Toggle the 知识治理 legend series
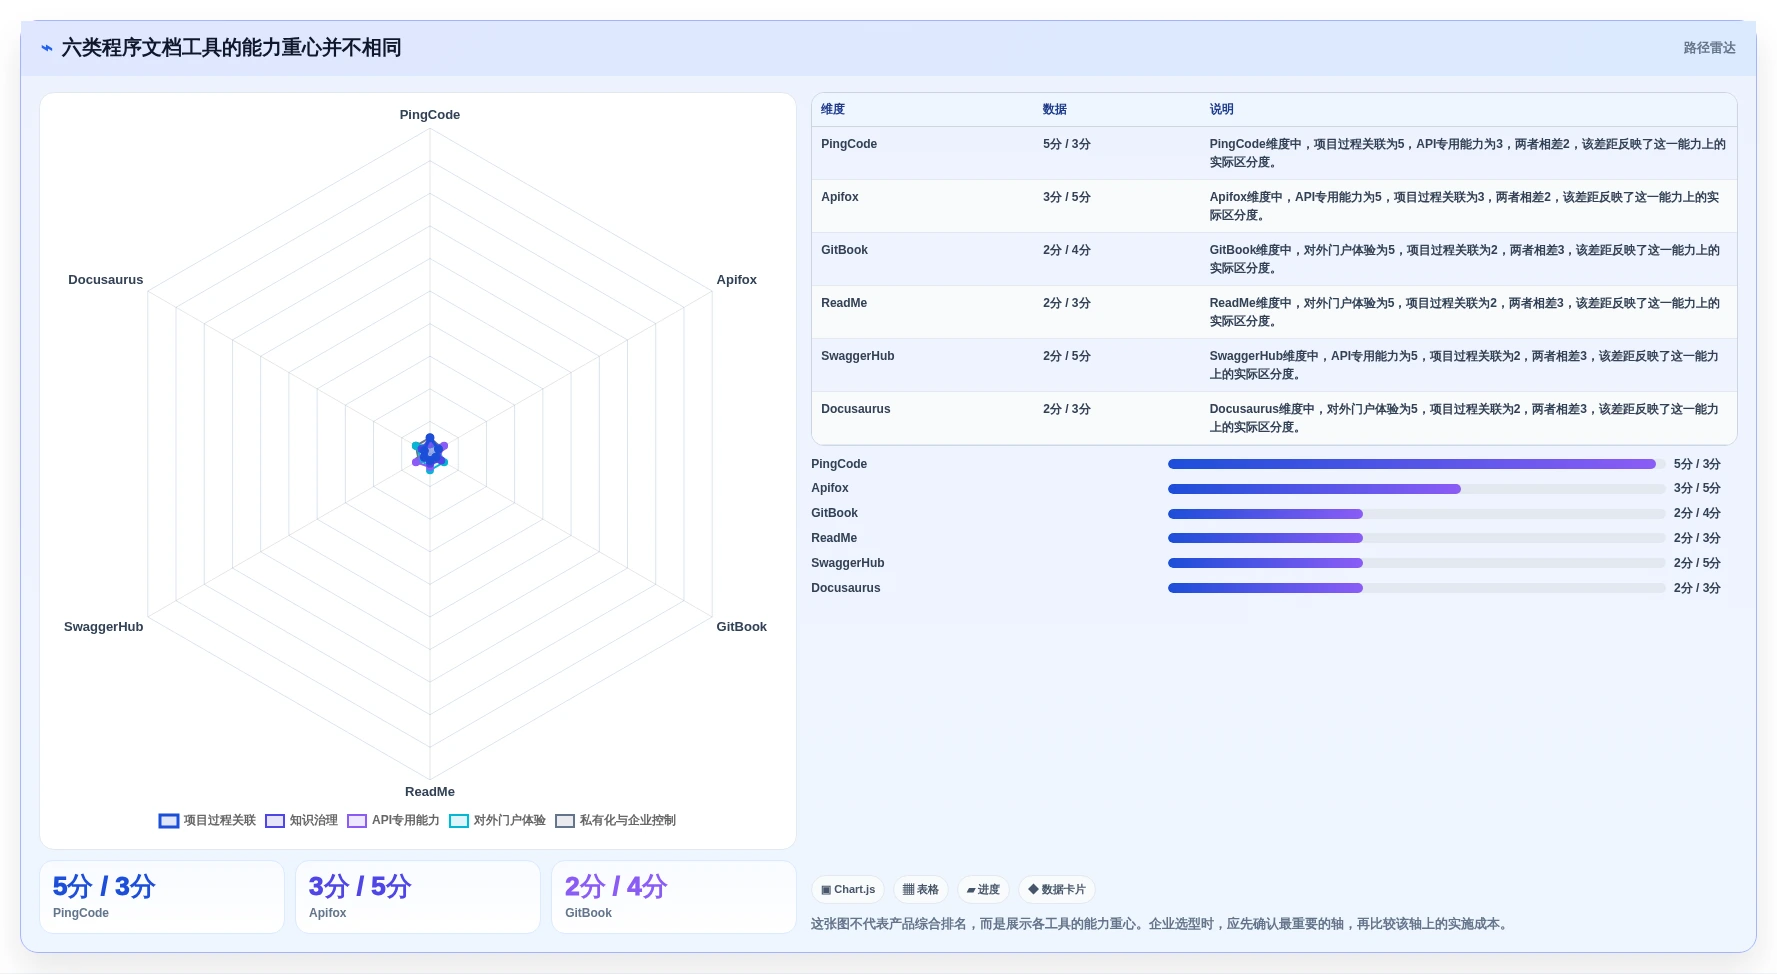 301,820
